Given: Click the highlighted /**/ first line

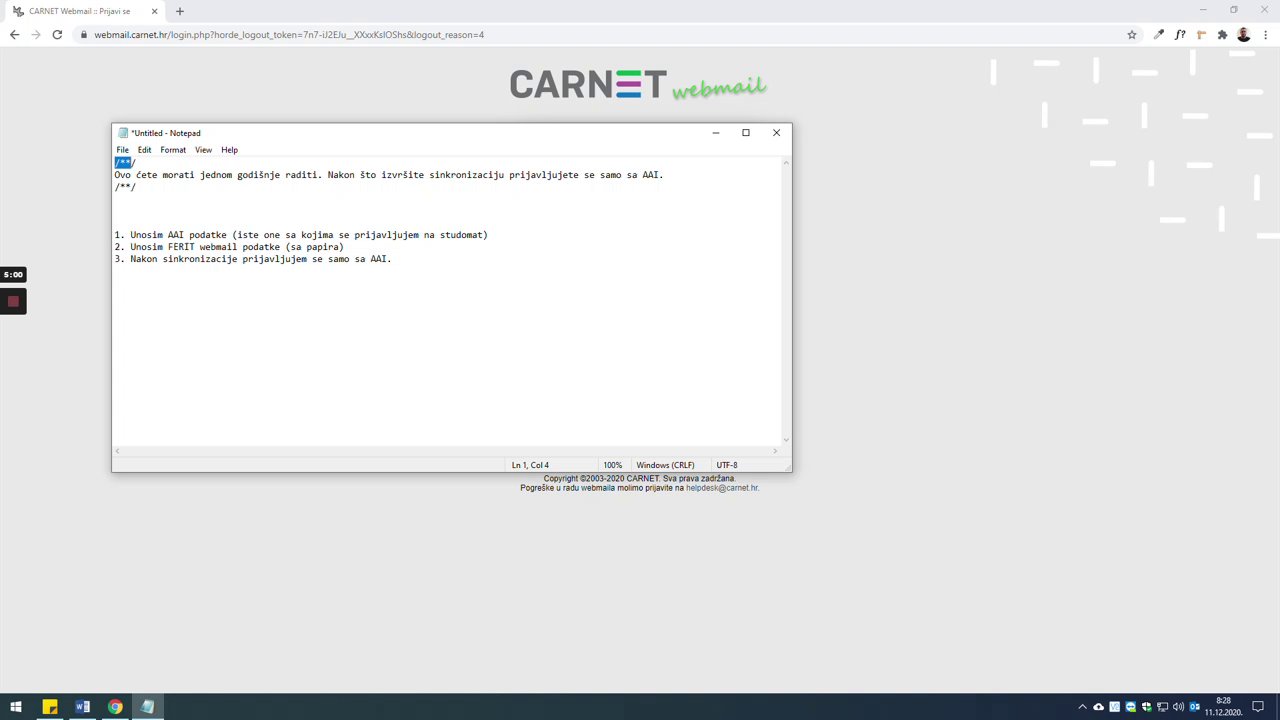Looking at the screenshot, I should (x=124, y=163).
